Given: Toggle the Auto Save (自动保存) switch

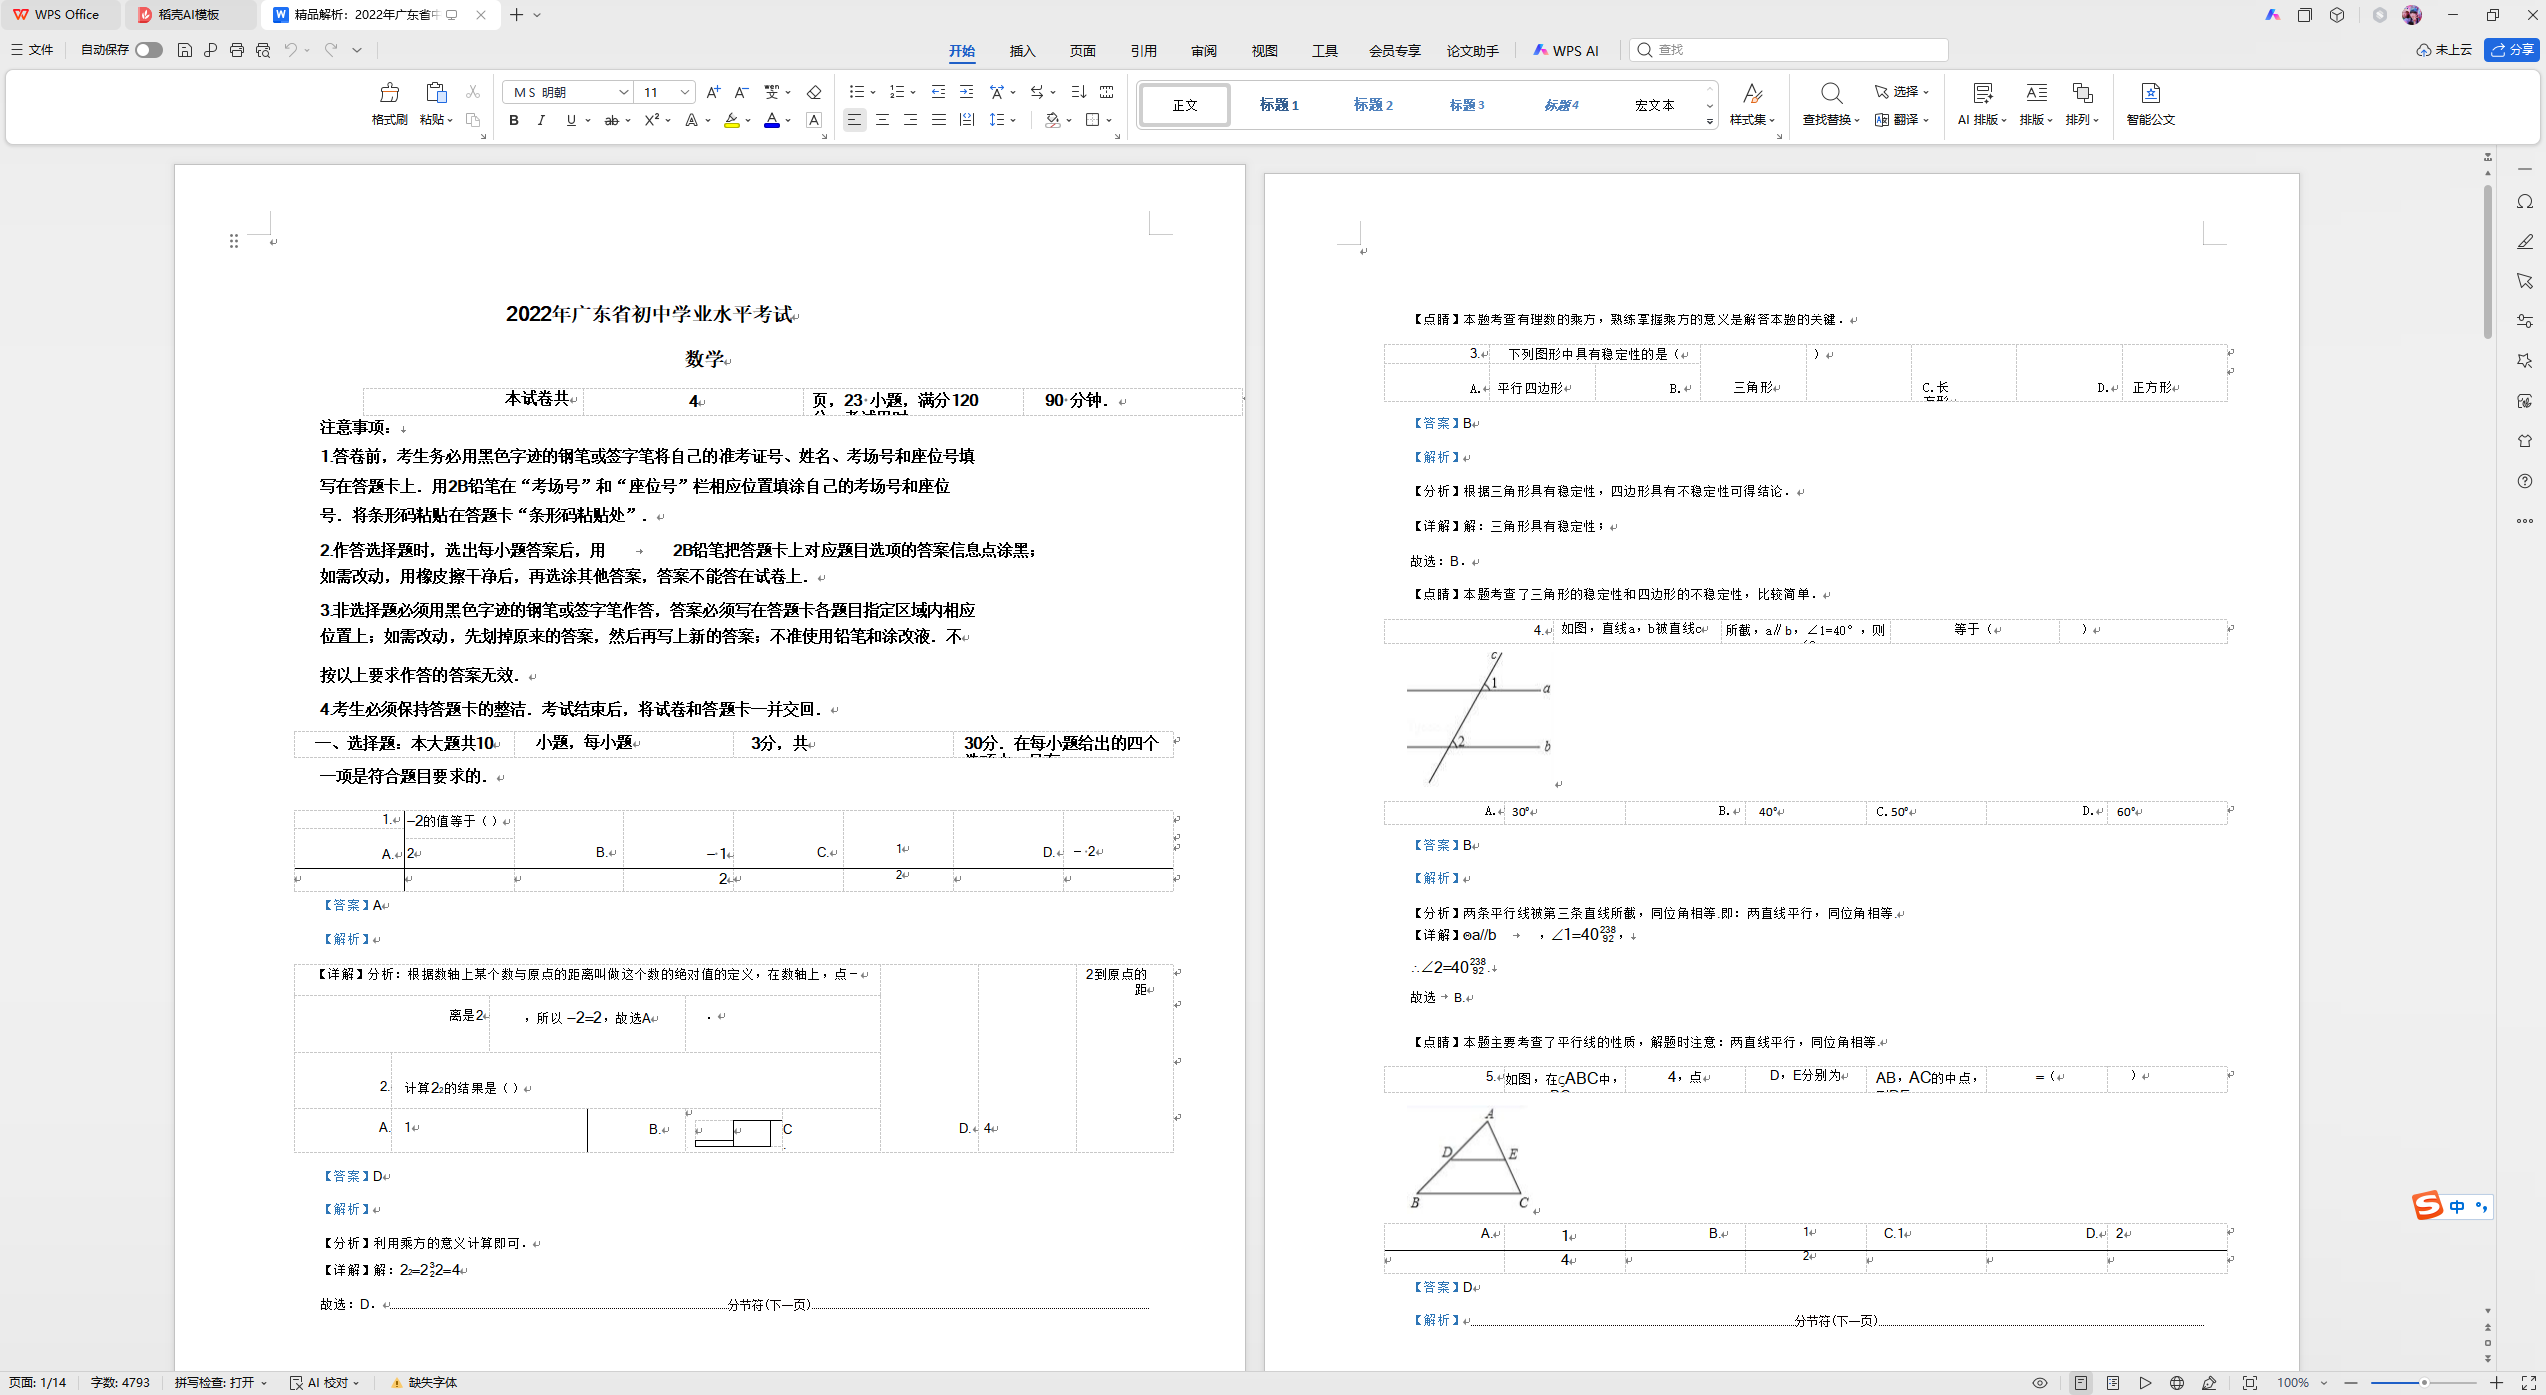Looking at the screenshot, I should (149, 50).
